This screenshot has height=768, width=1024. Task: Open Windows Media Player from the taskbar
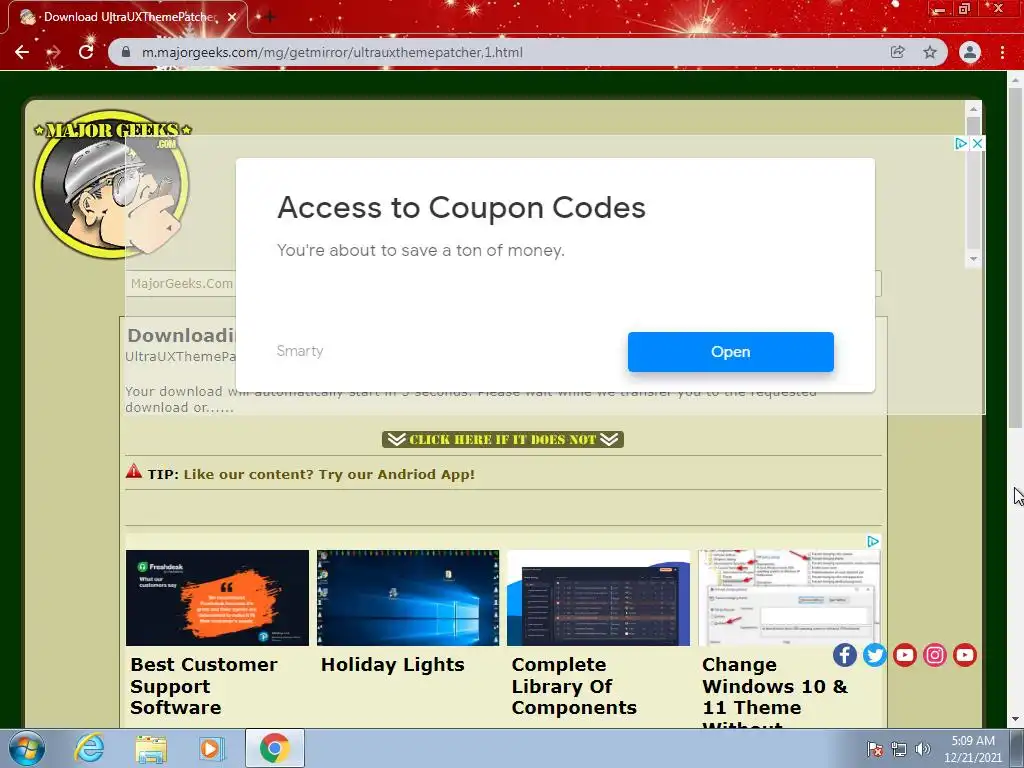(212, 748)
